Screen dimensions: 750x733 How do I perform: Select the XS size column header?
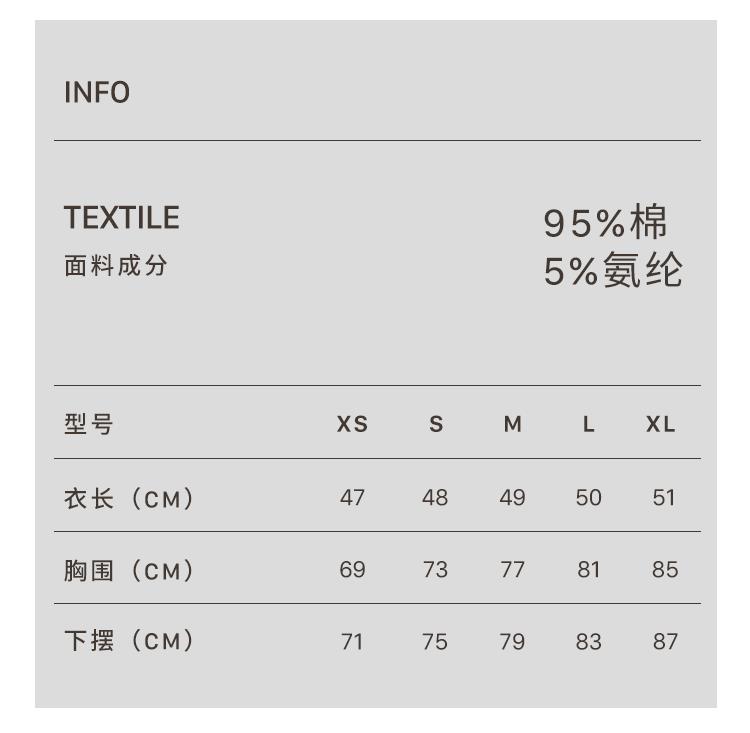(352, 424)
